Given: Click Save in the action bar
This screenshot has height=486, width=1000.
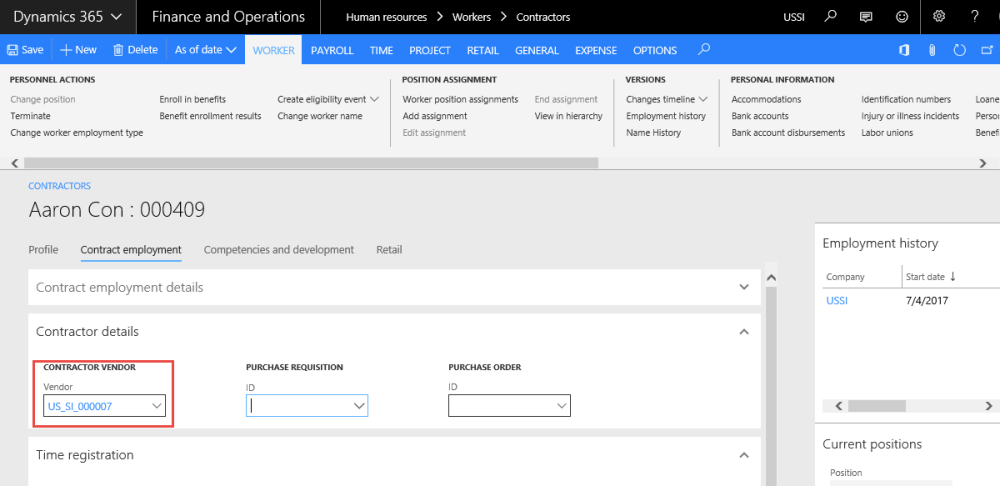Looking at the screenshot, I should pyautogui.click(x=25, y=50).
